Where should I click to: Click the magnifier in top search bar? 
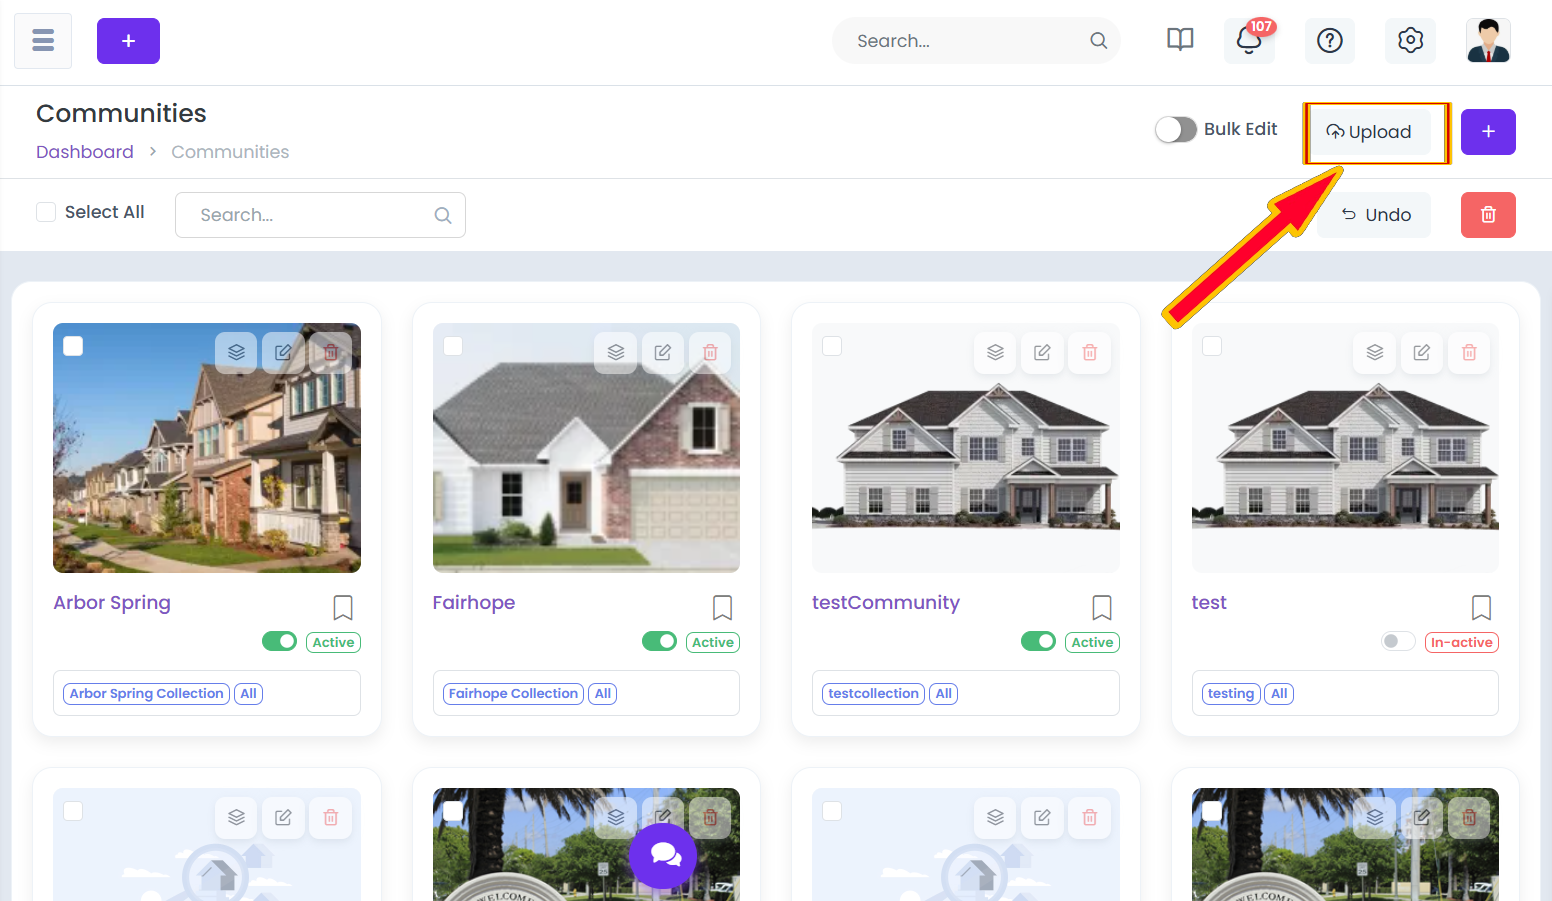click(x=1098, y=41)
